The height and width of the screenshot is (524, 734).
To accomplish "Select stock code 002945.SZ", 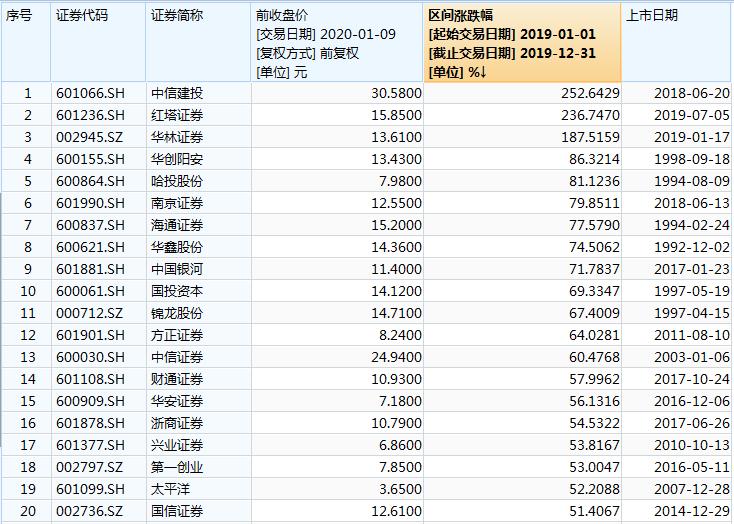I will click(90, 137).
